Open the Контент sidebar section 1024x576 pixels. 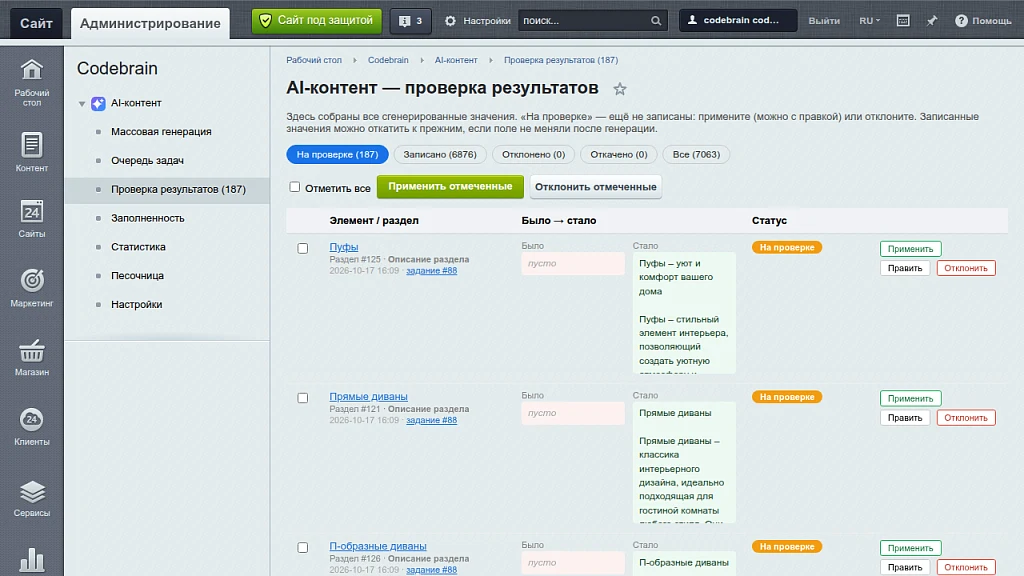coord(31,152)
